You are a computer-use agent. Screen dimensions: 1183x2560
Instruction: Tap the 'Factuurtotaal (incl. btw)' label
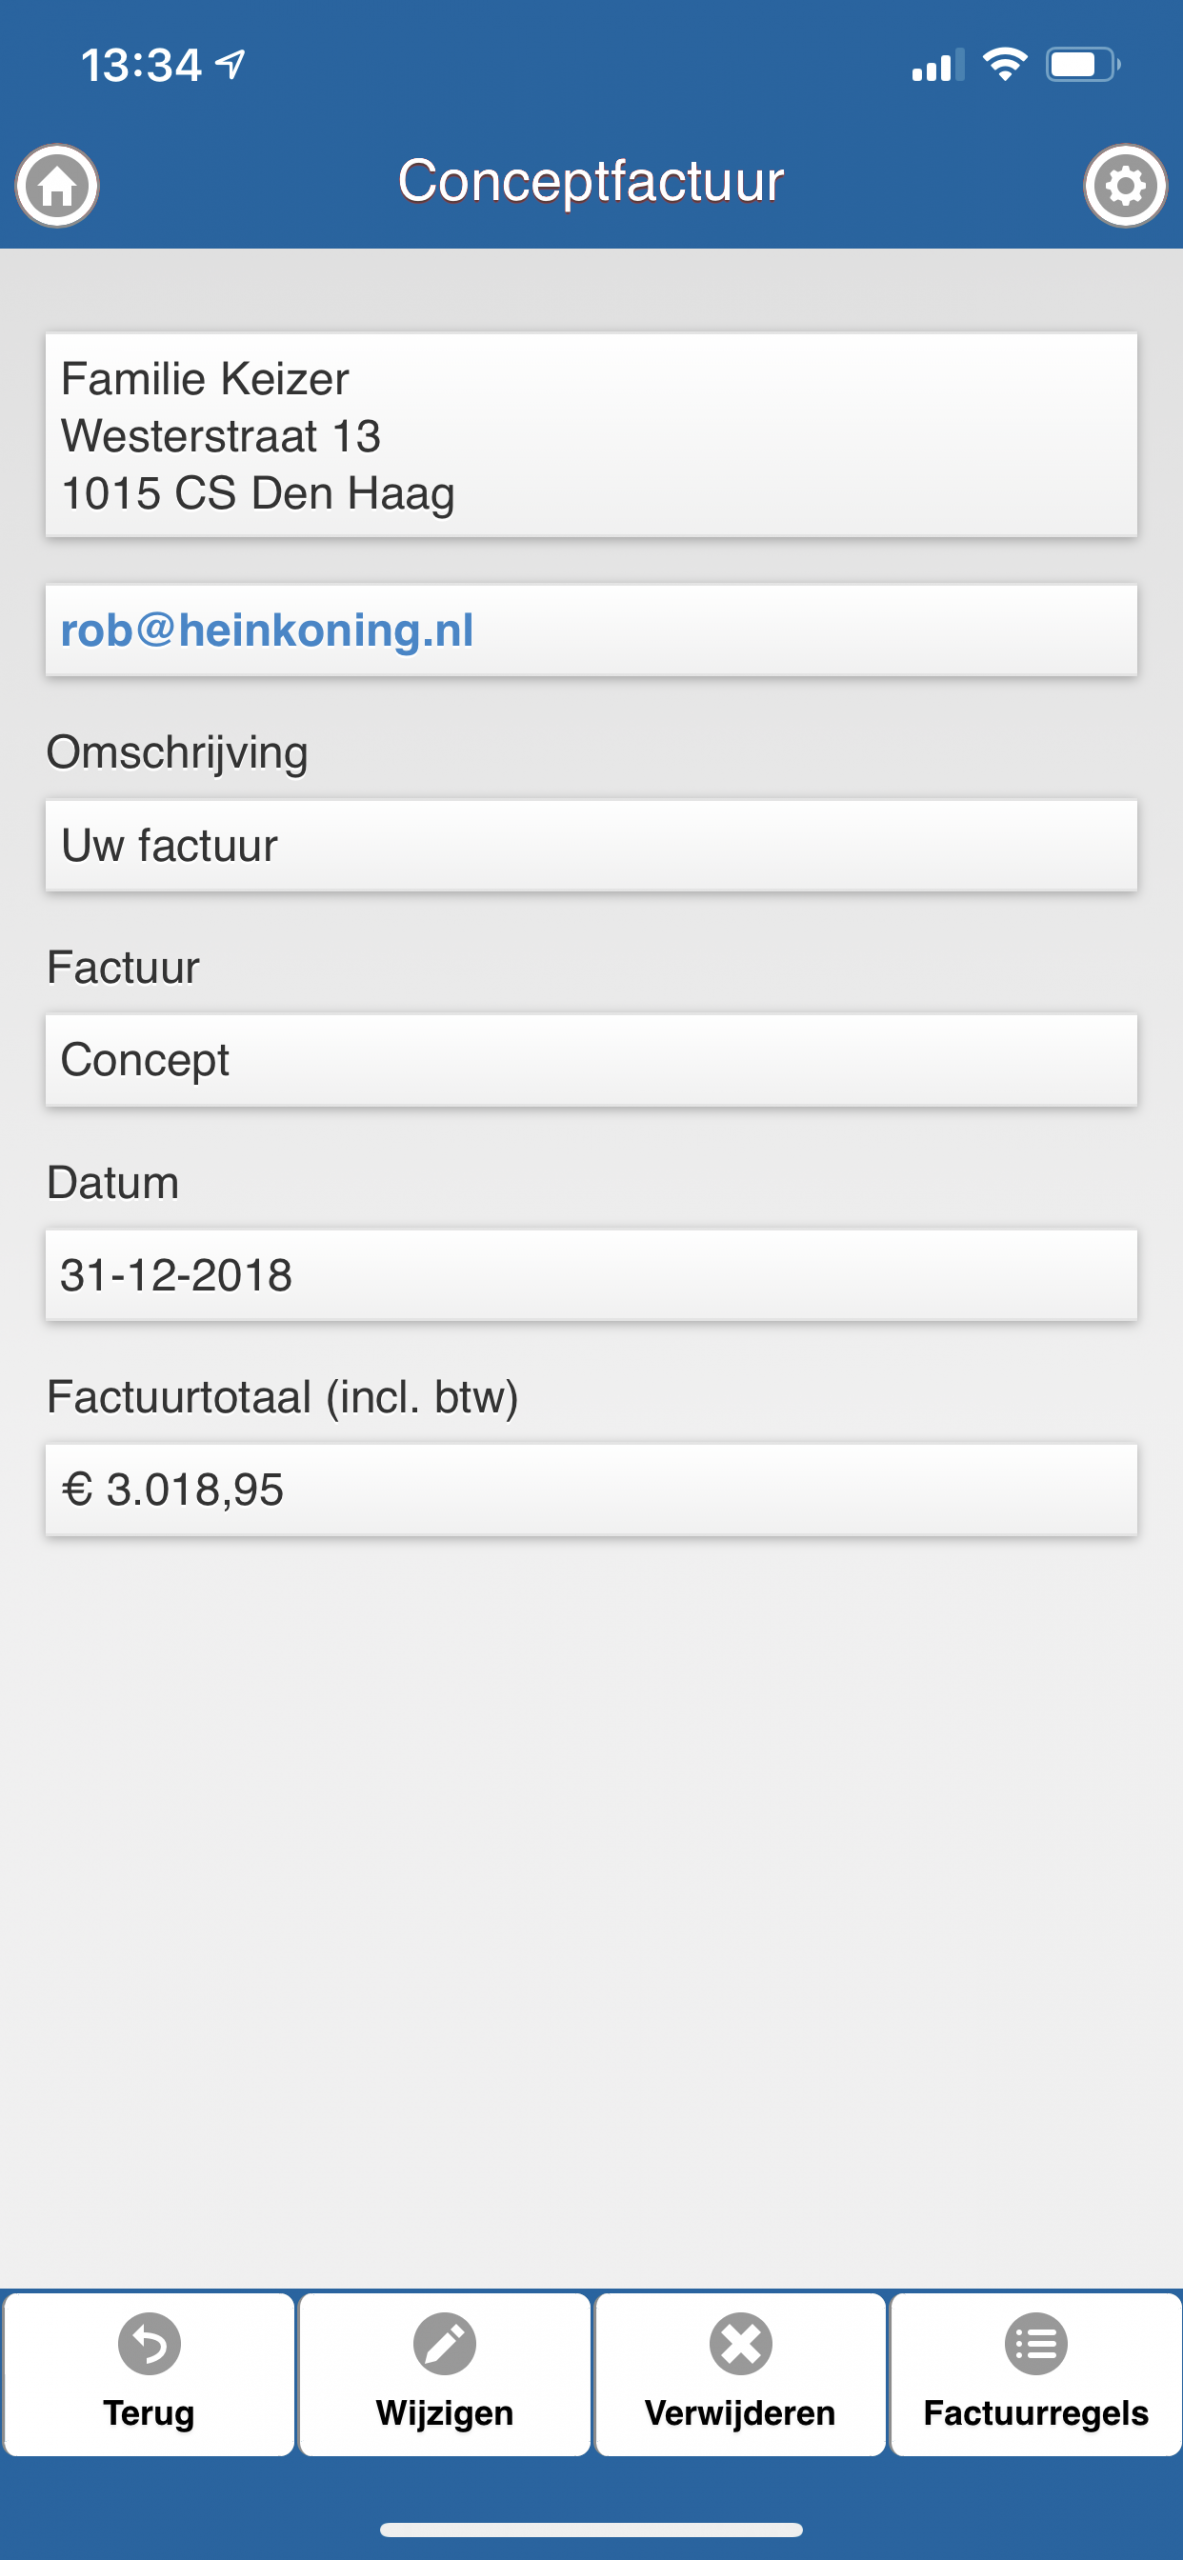[x=283, y=1397]
